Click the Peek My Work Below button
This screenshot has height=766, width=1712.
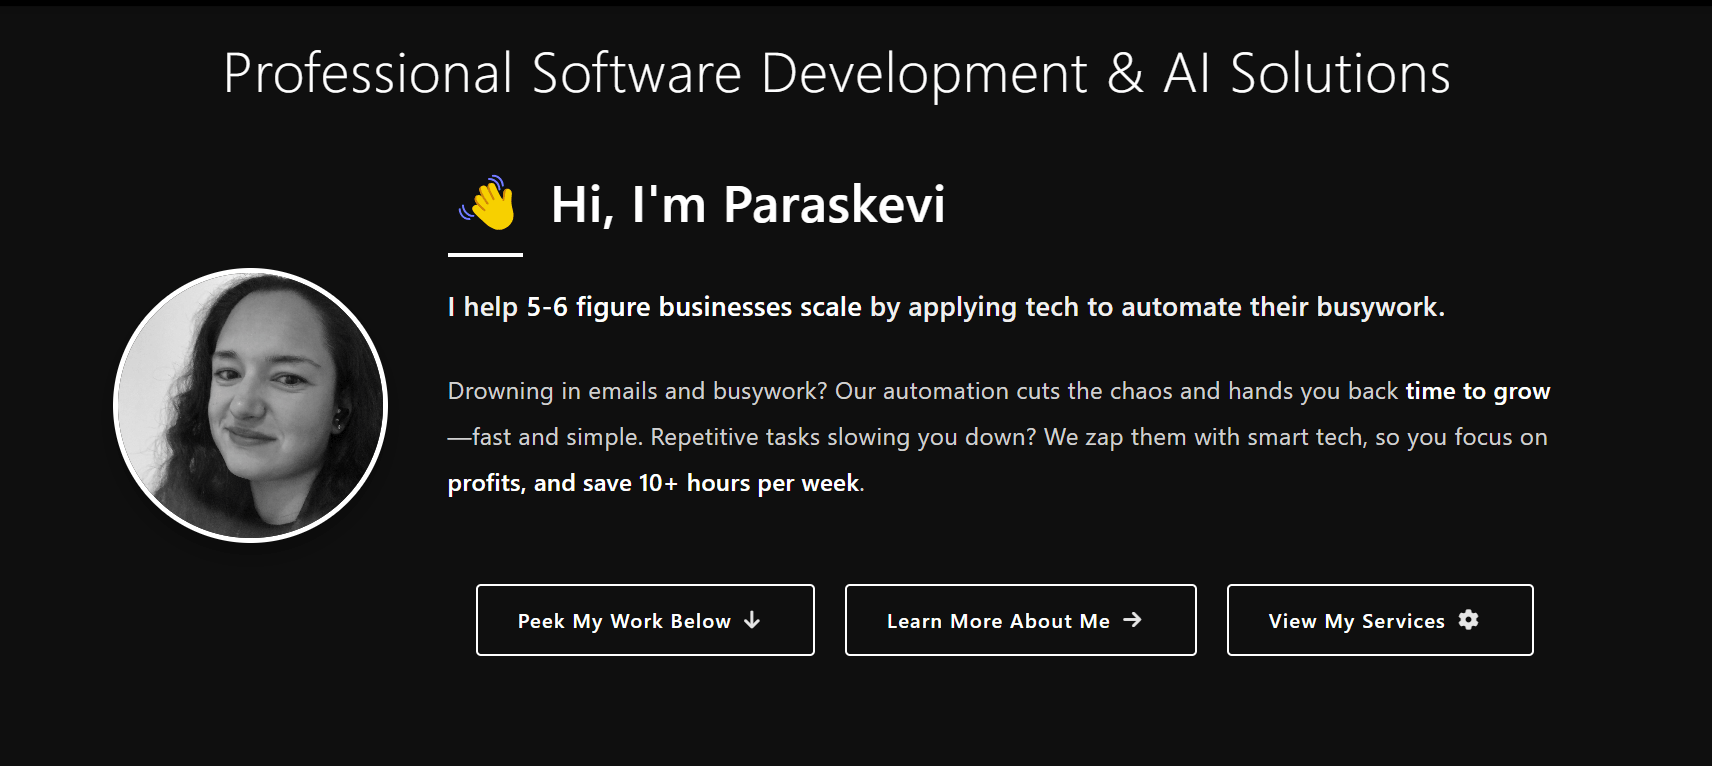(645, 620)
